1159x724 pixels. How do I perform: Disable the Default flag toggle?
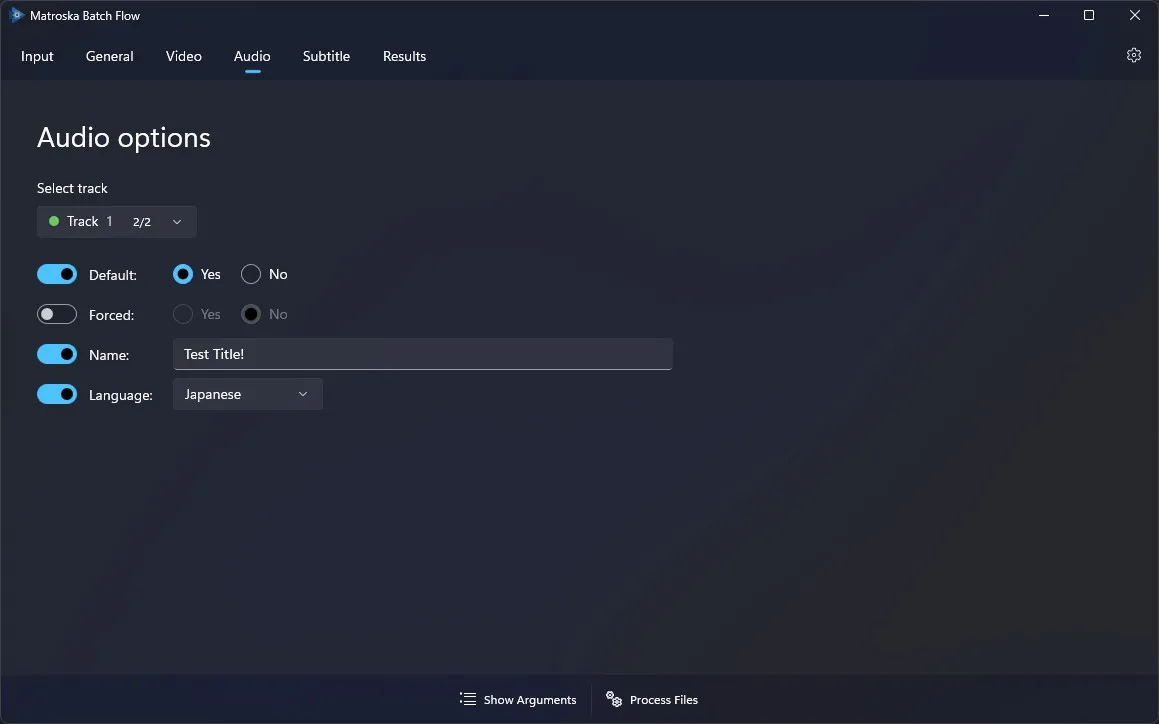[57, 274]
